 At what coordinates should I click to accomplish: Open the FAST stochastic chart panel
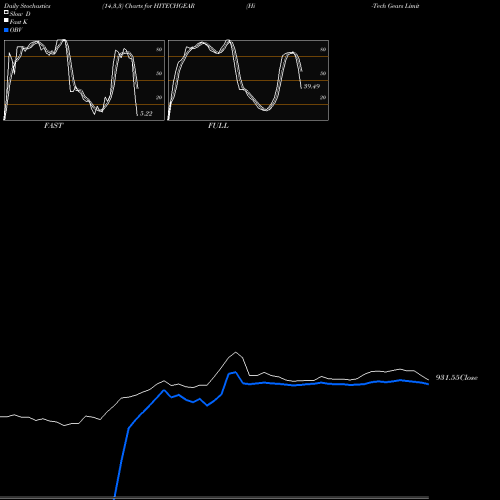(x=84, y=80)
